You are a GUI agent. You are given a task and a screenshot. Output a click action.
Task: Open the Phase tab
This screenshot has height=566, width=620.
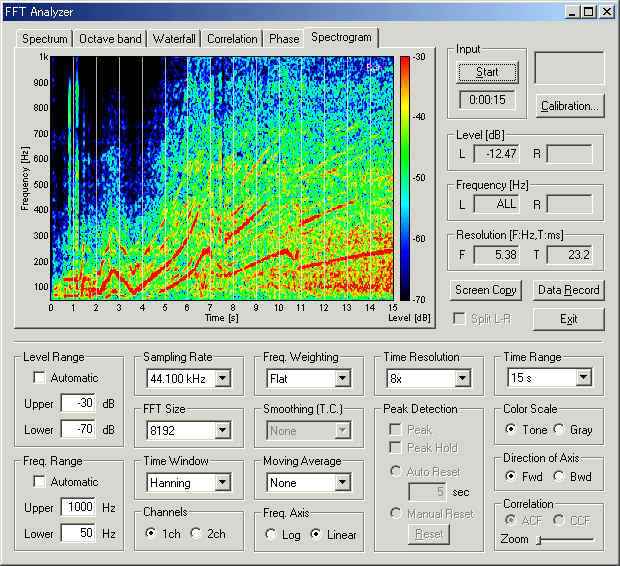(x=284, y=39)
